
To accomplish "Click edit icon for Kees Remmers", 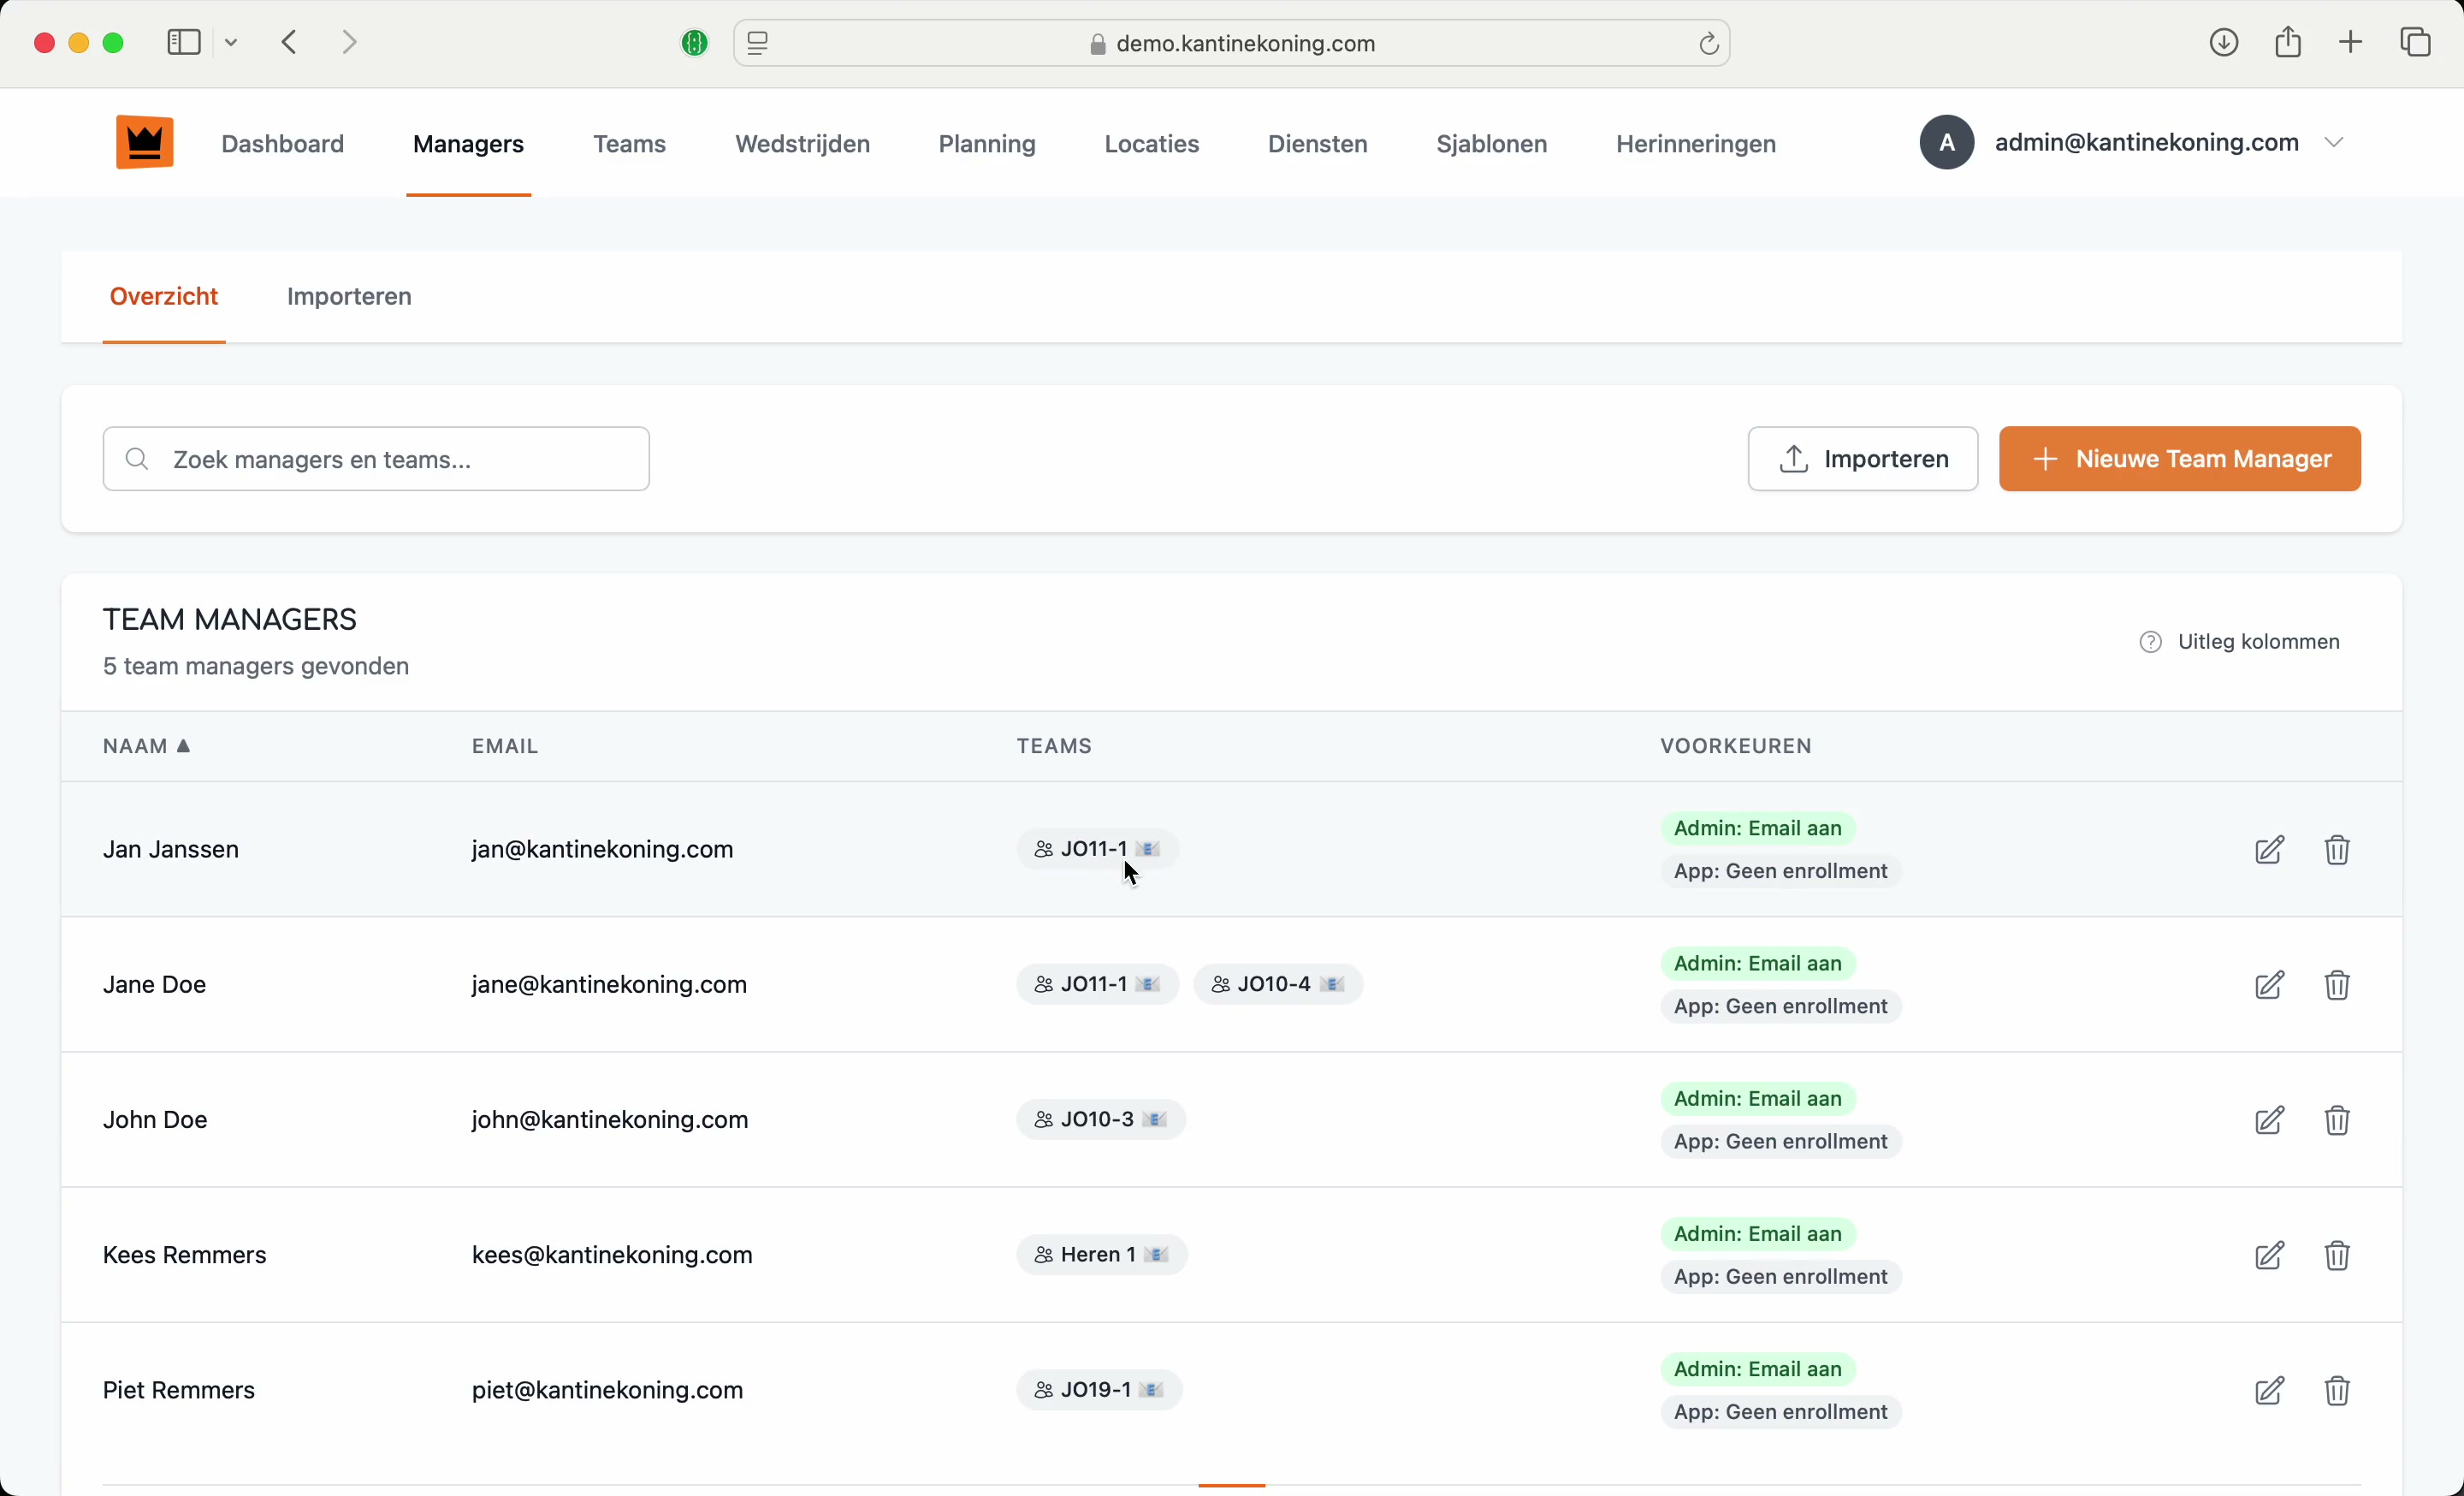I will (2269, 1256).
